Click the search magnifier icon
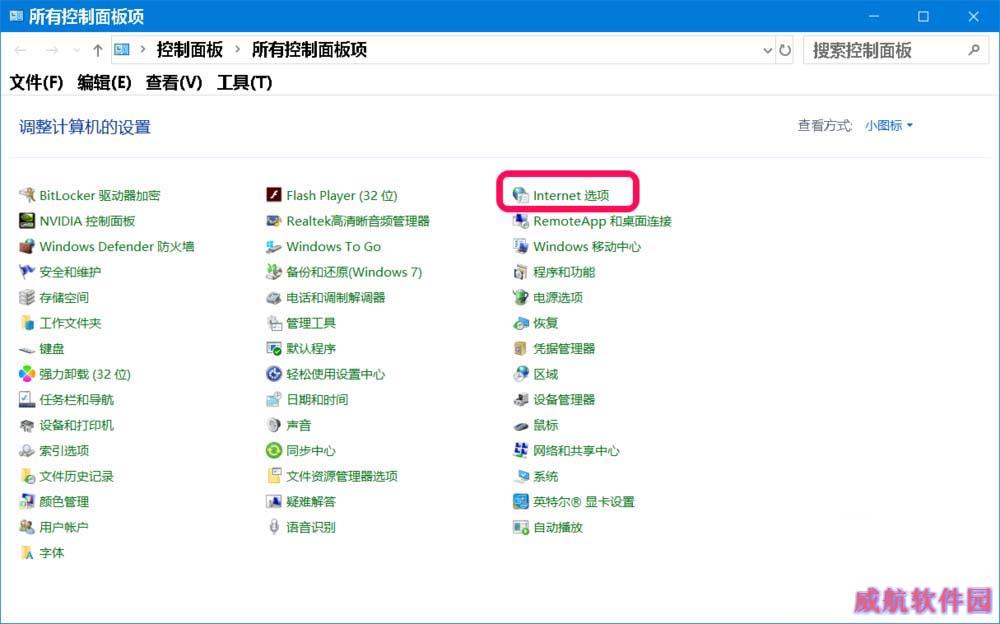Image resolution: width=1000 pixels, height=624 pixels. tap(973, 50)
